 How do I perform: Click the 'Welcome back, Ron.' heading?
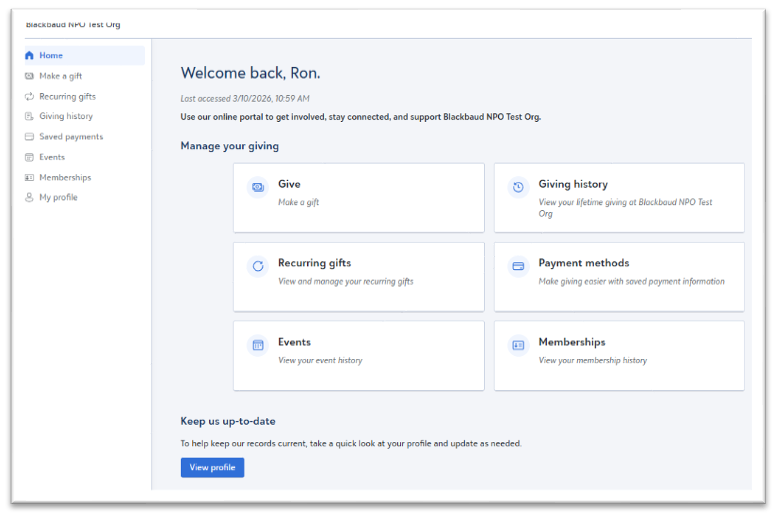pyautogui.click(x=251, y=73)
